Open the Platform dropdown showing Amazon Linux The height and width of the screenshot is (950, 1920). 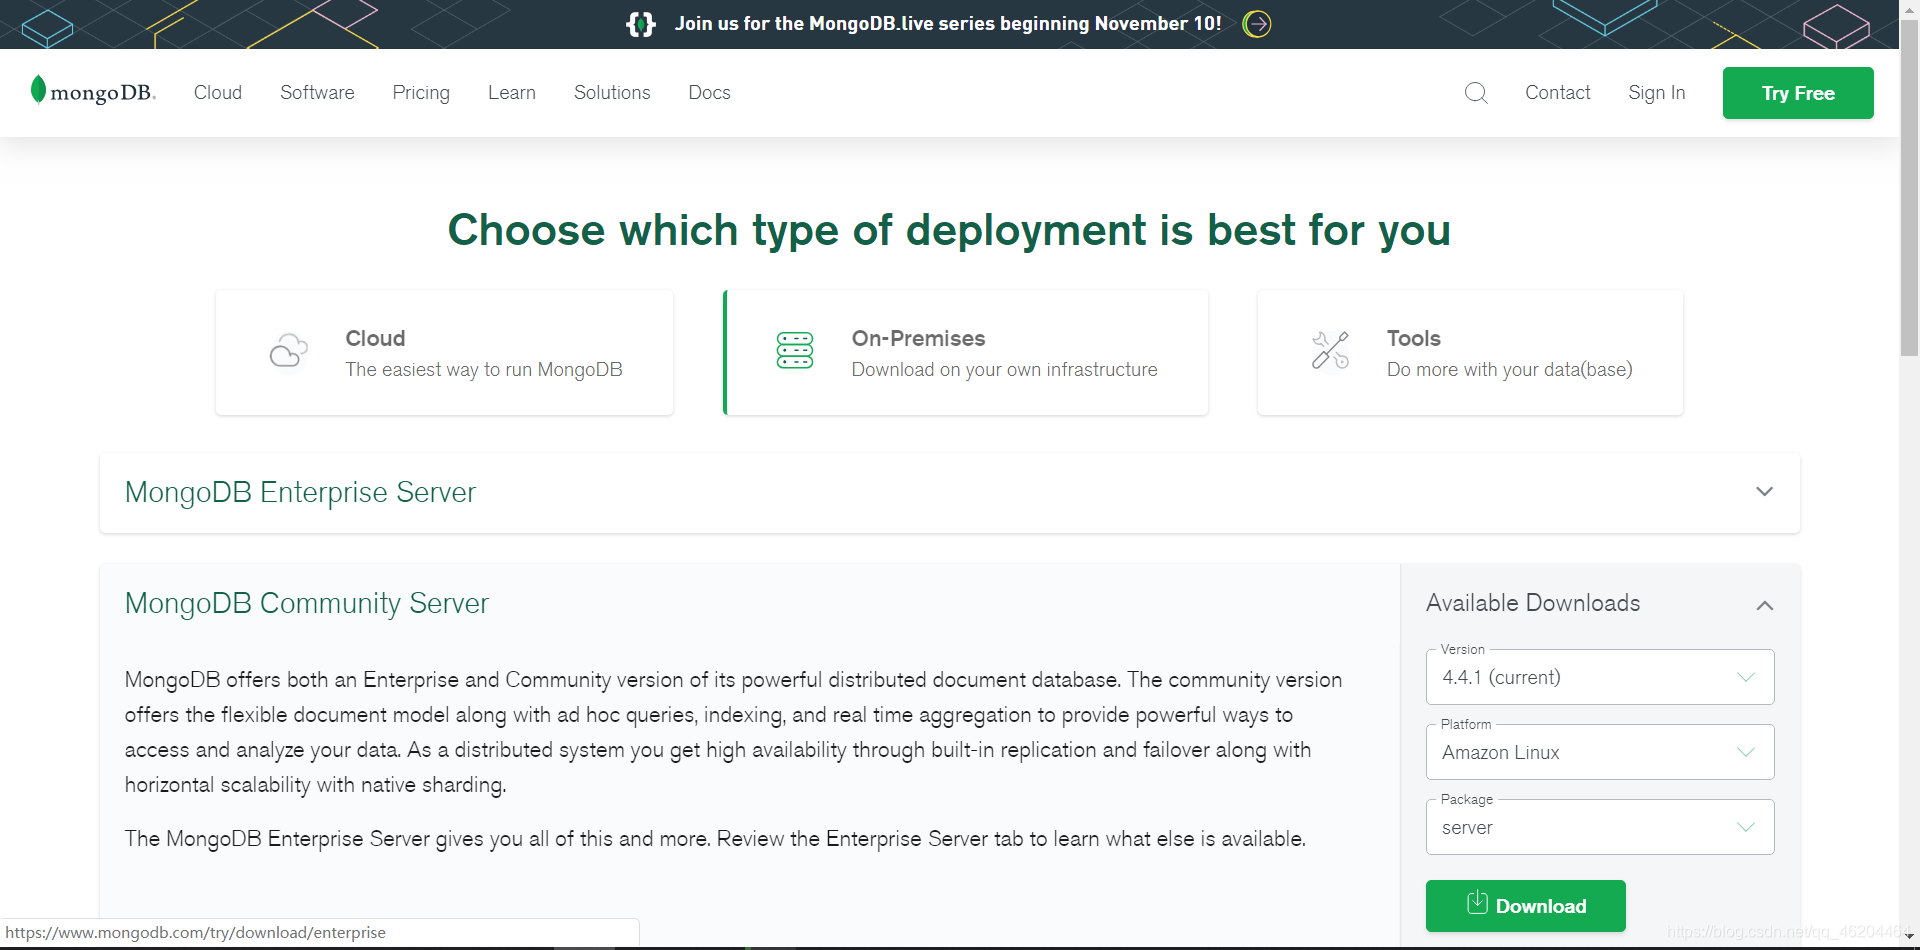1600,752
